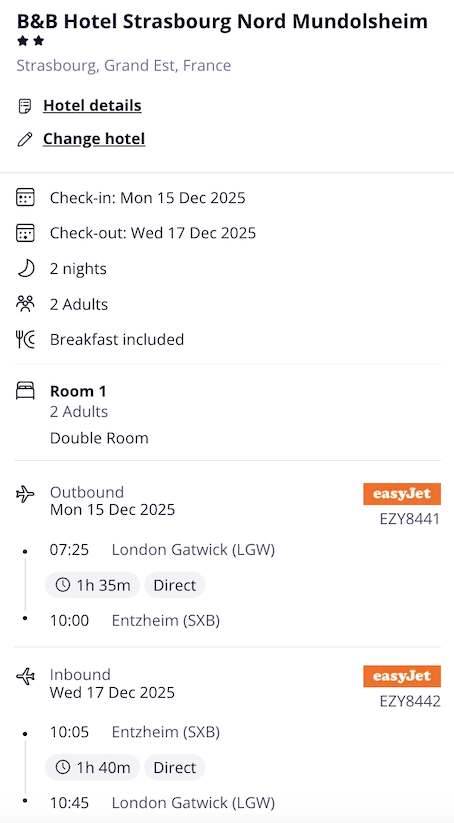Click the check-in calendar icon

[x=25, y=198]
